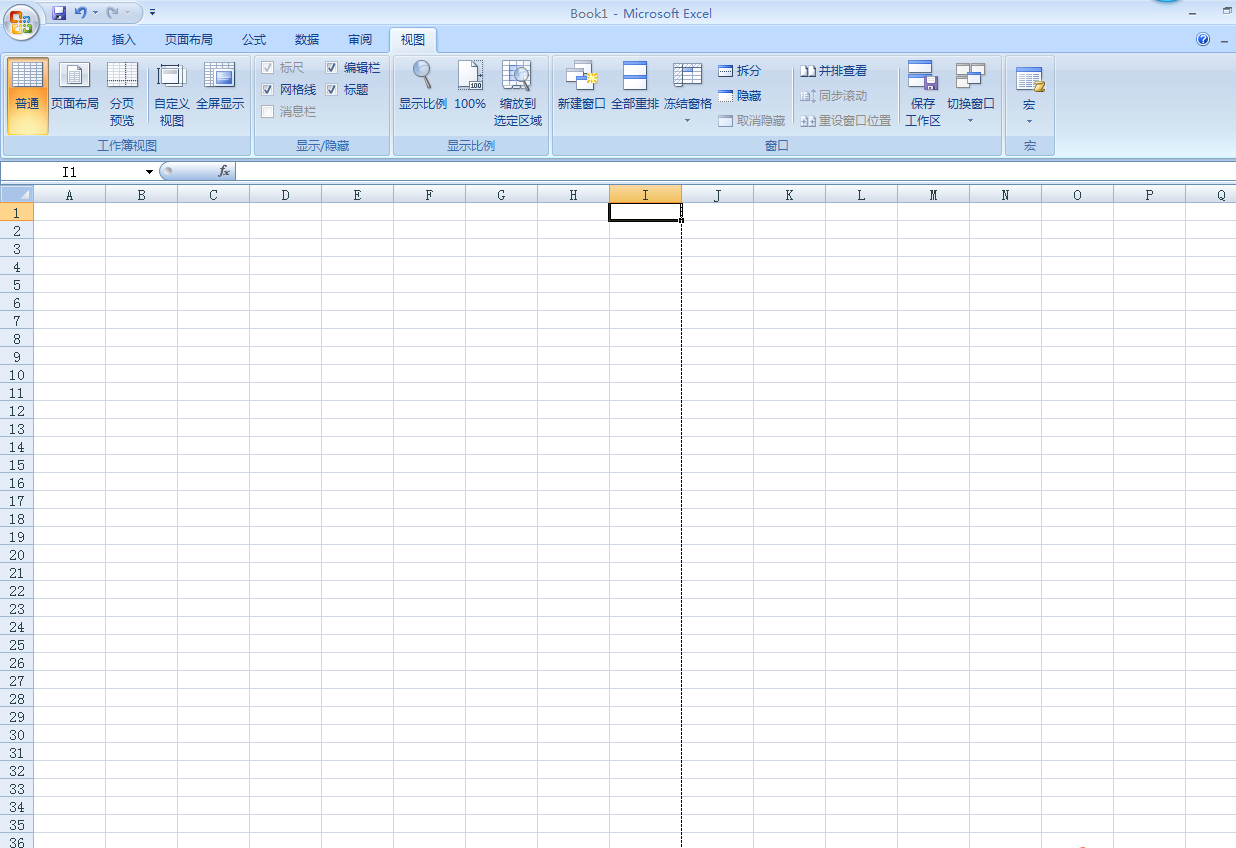Switch to the 页面布局 ribbon tab

(x=189, y=40)
